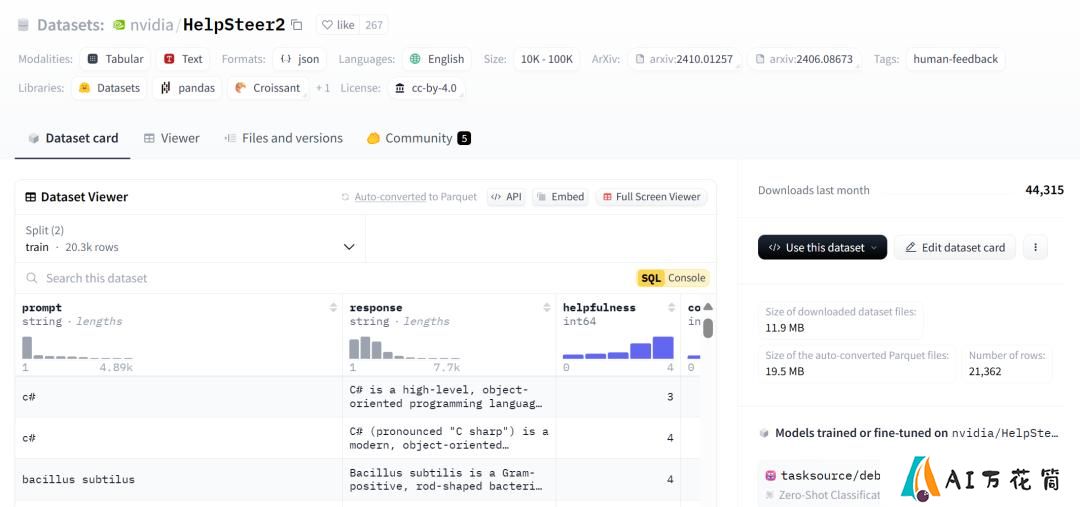Screen dimensions: 1080x507
Task: Switch to the Dataset card tab
Action: pyautogui.click(x=72, y=138)
